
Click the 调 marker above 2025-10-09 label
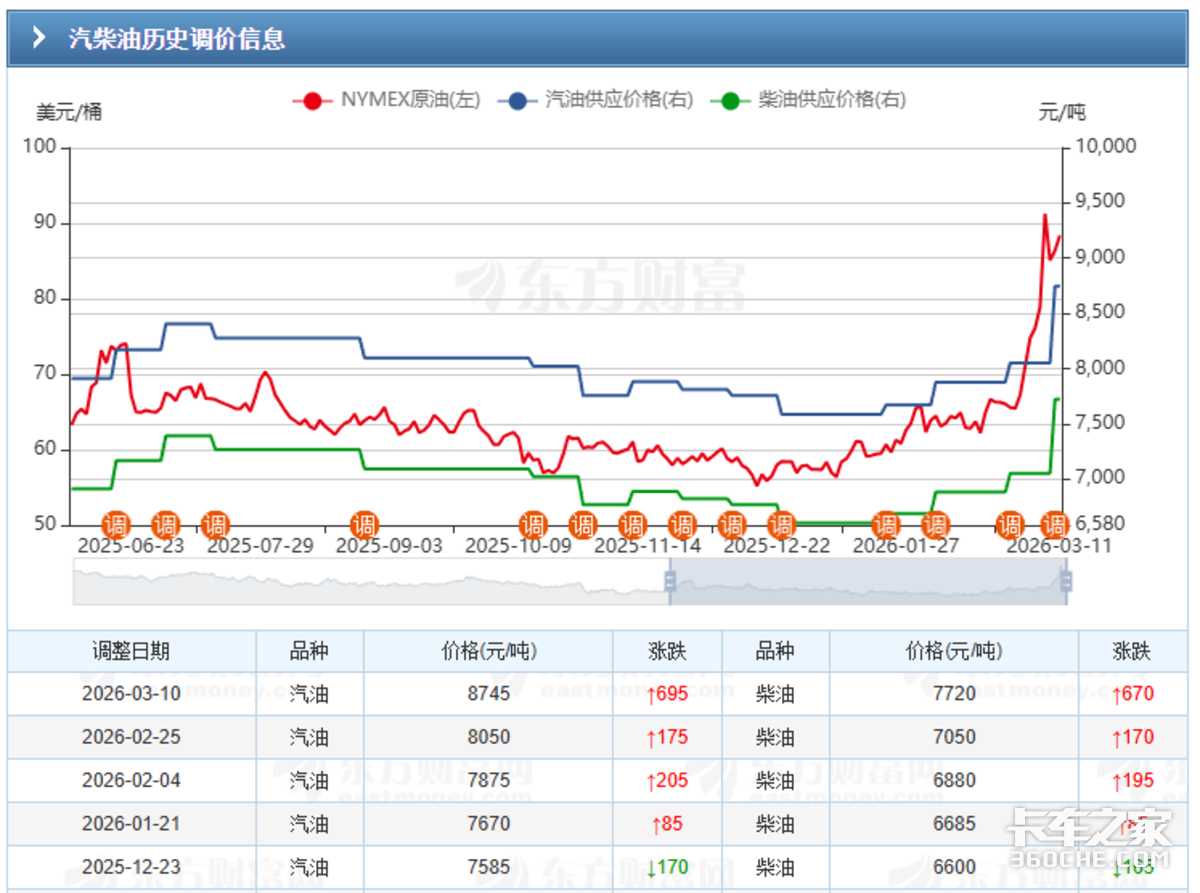[x=533, y=524]
